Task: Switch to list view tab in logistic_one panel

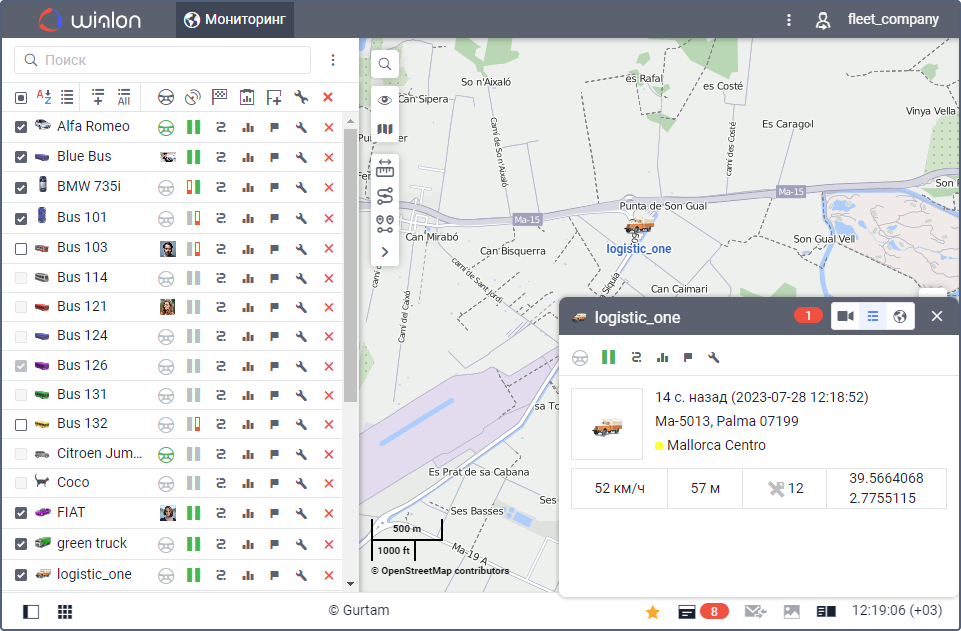Action: point(873,317)
